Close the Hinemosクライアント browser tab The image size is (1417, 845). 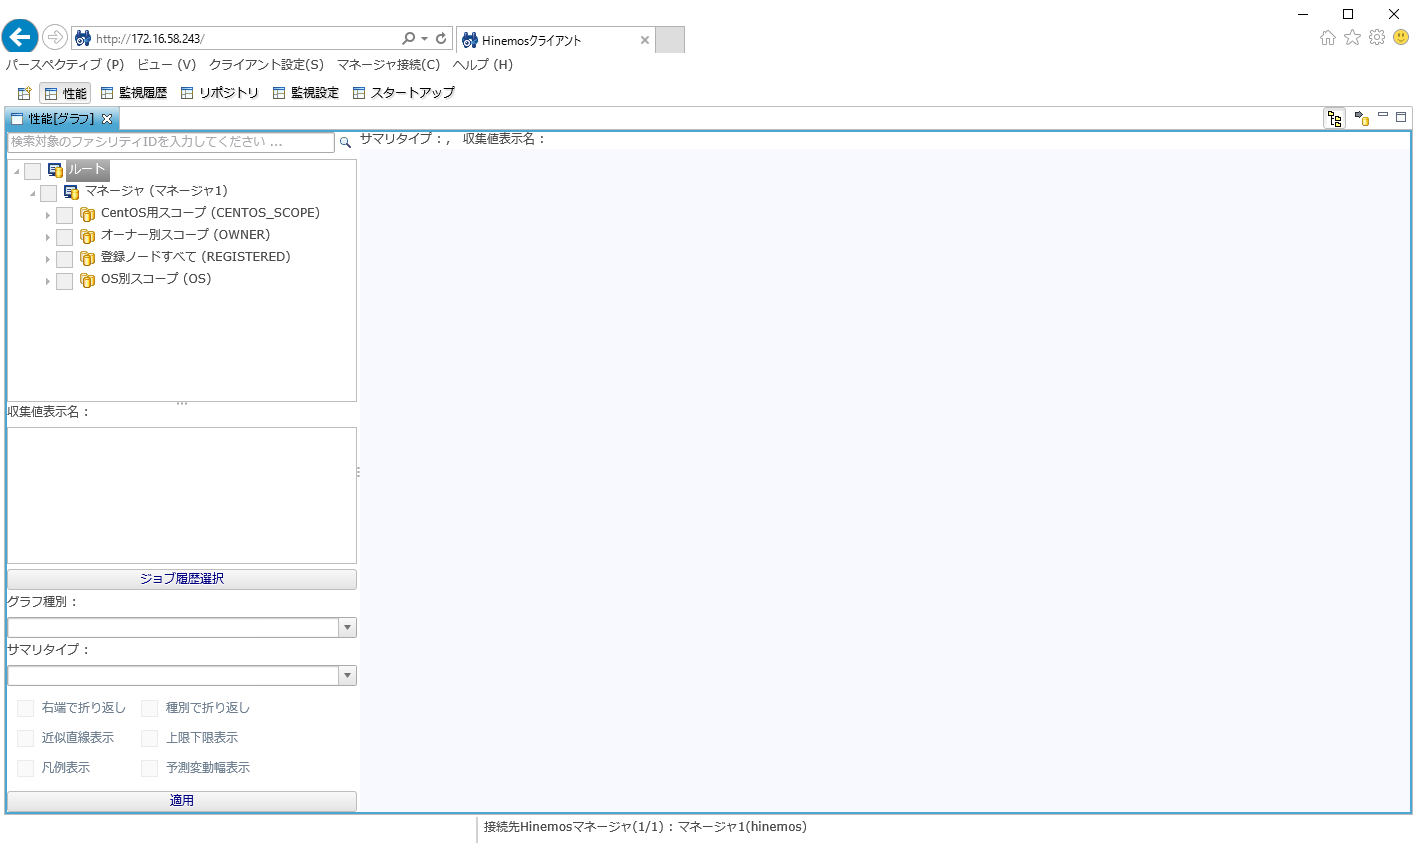click(645, 40)
